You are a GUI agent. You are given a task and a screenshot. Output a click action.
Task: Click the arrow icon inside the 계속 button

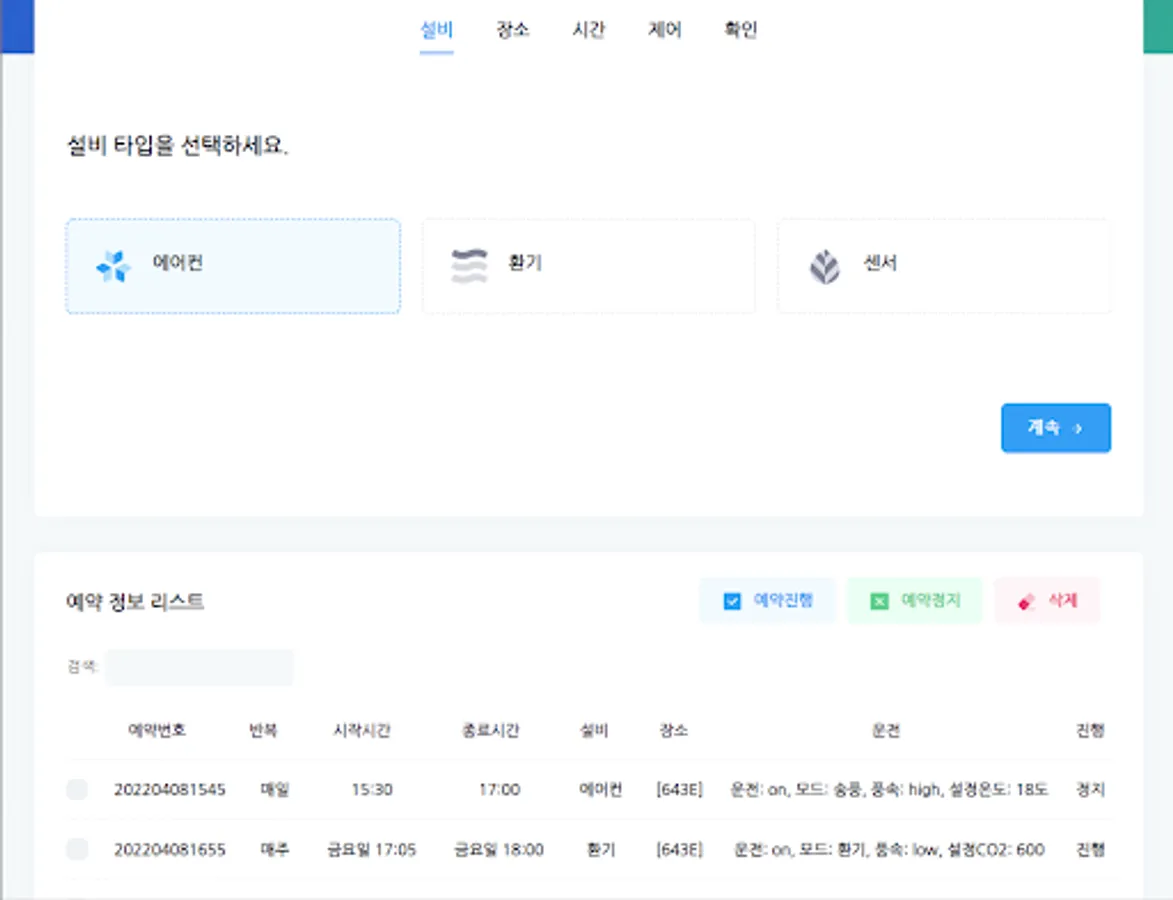1077,427
